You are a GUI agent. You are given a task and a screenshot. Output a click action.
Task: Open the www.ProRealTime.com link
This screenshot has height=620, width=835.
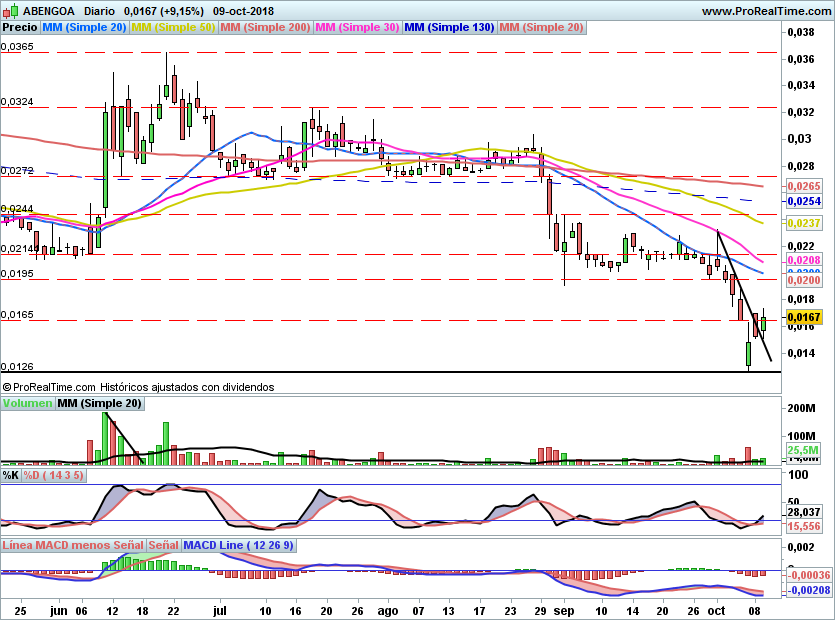pyautogui.click(x=766, y=11)
